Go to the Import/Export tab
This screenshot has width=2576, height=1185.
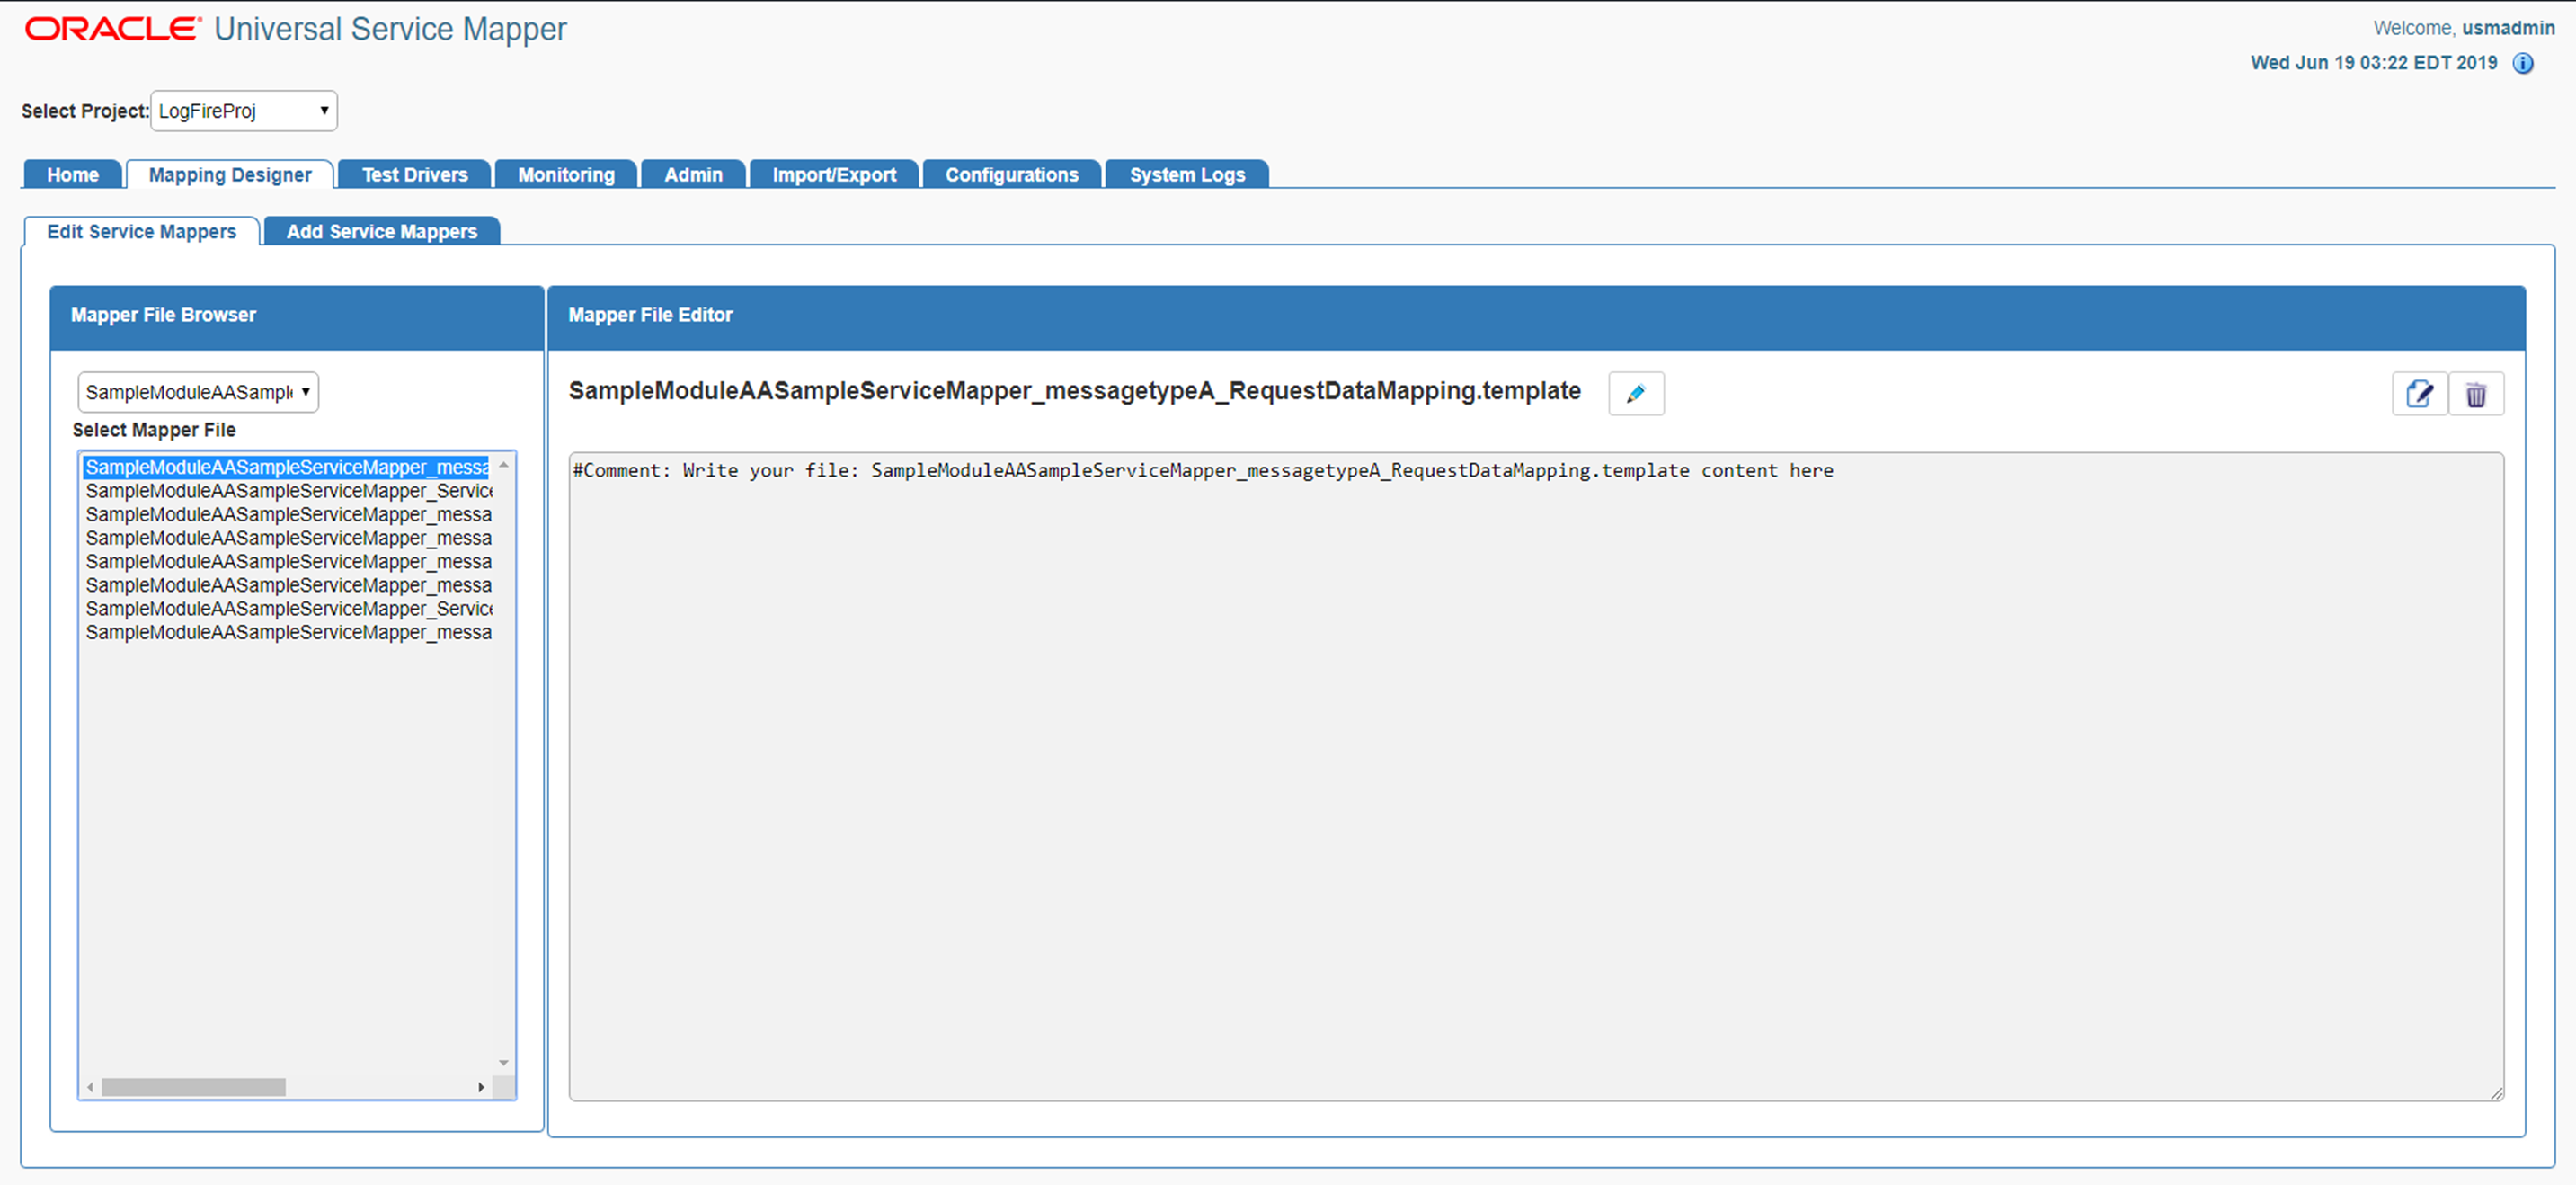833,174
